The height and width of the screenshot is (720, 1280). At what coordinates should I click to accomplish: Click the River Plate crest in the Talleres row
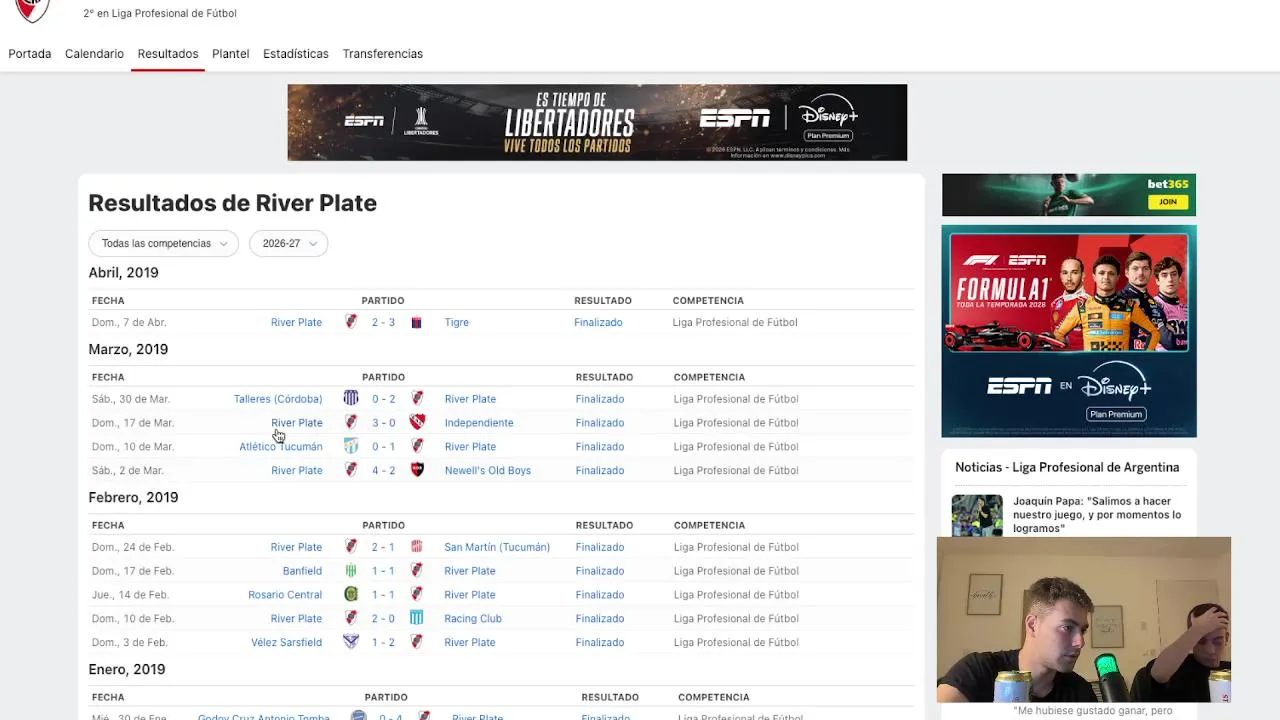417,398
